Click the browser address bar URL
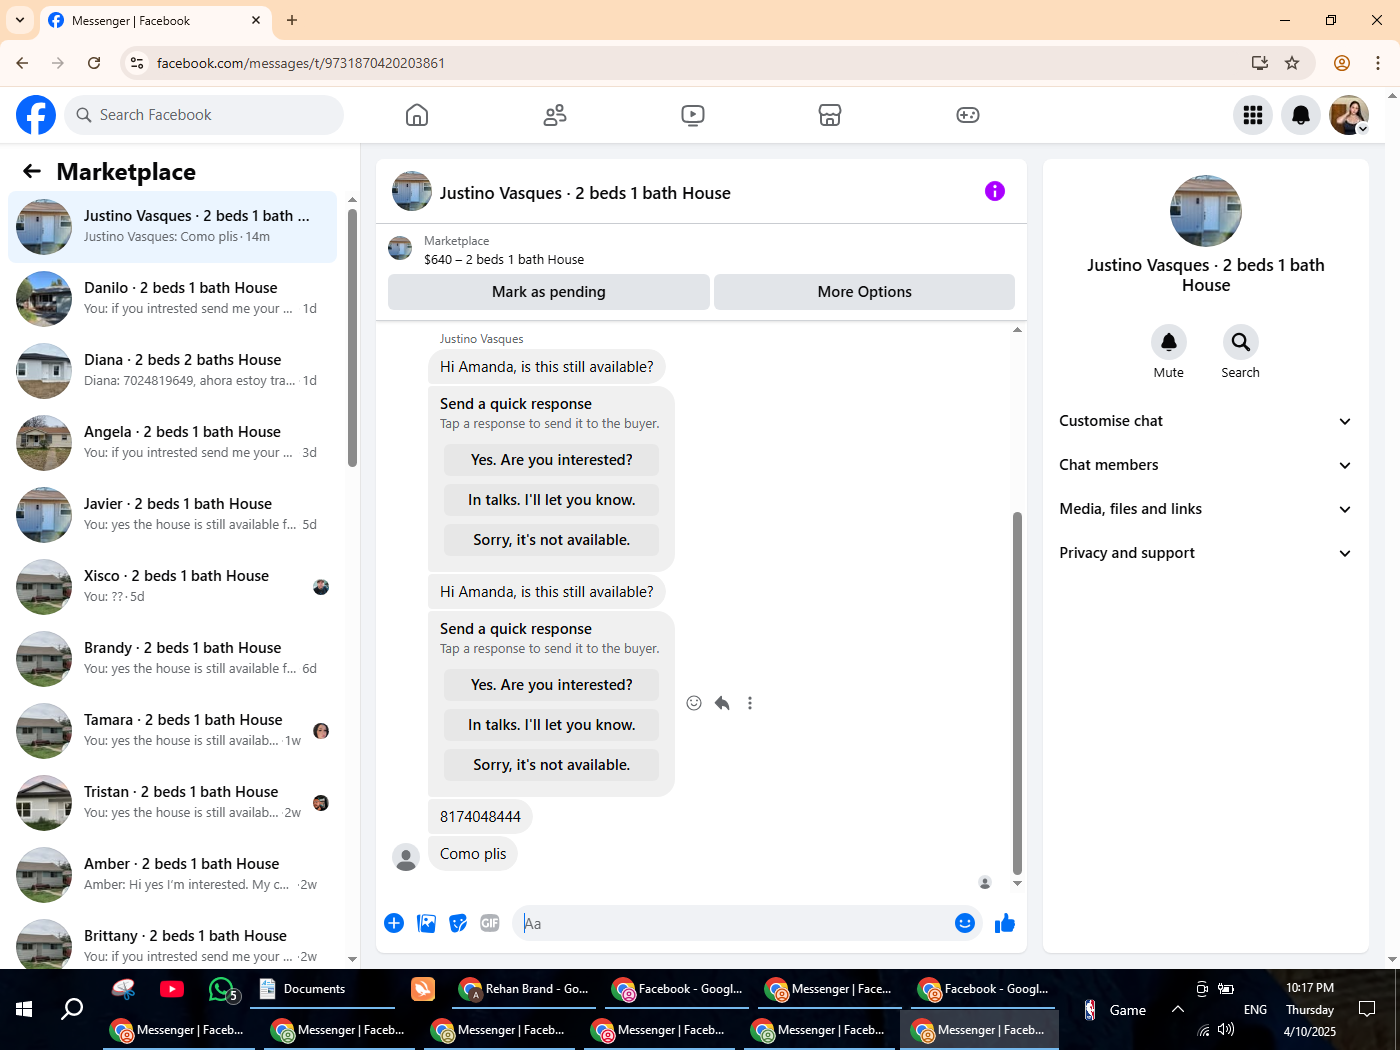 [x=301, y=63]
